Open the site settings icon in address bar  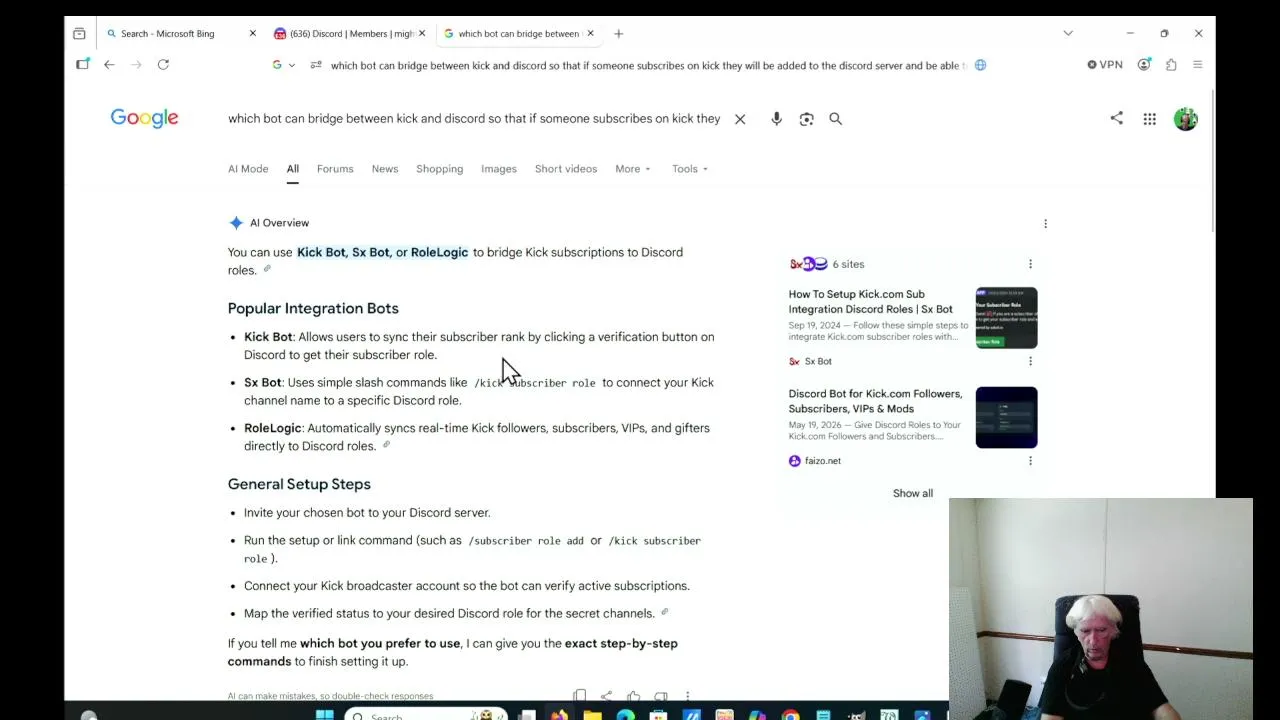click(x=316, y=65)
